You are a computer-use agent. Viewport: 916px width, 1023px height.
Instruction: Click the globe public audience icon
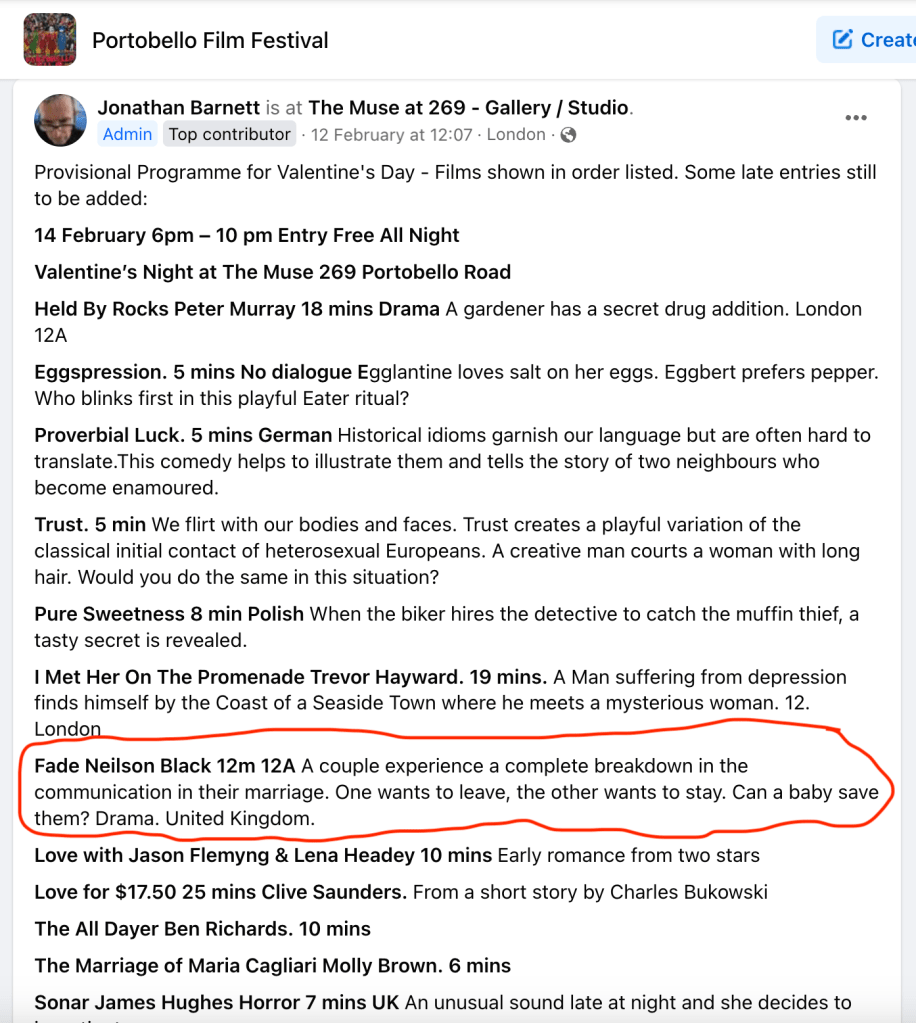[568, 134]
